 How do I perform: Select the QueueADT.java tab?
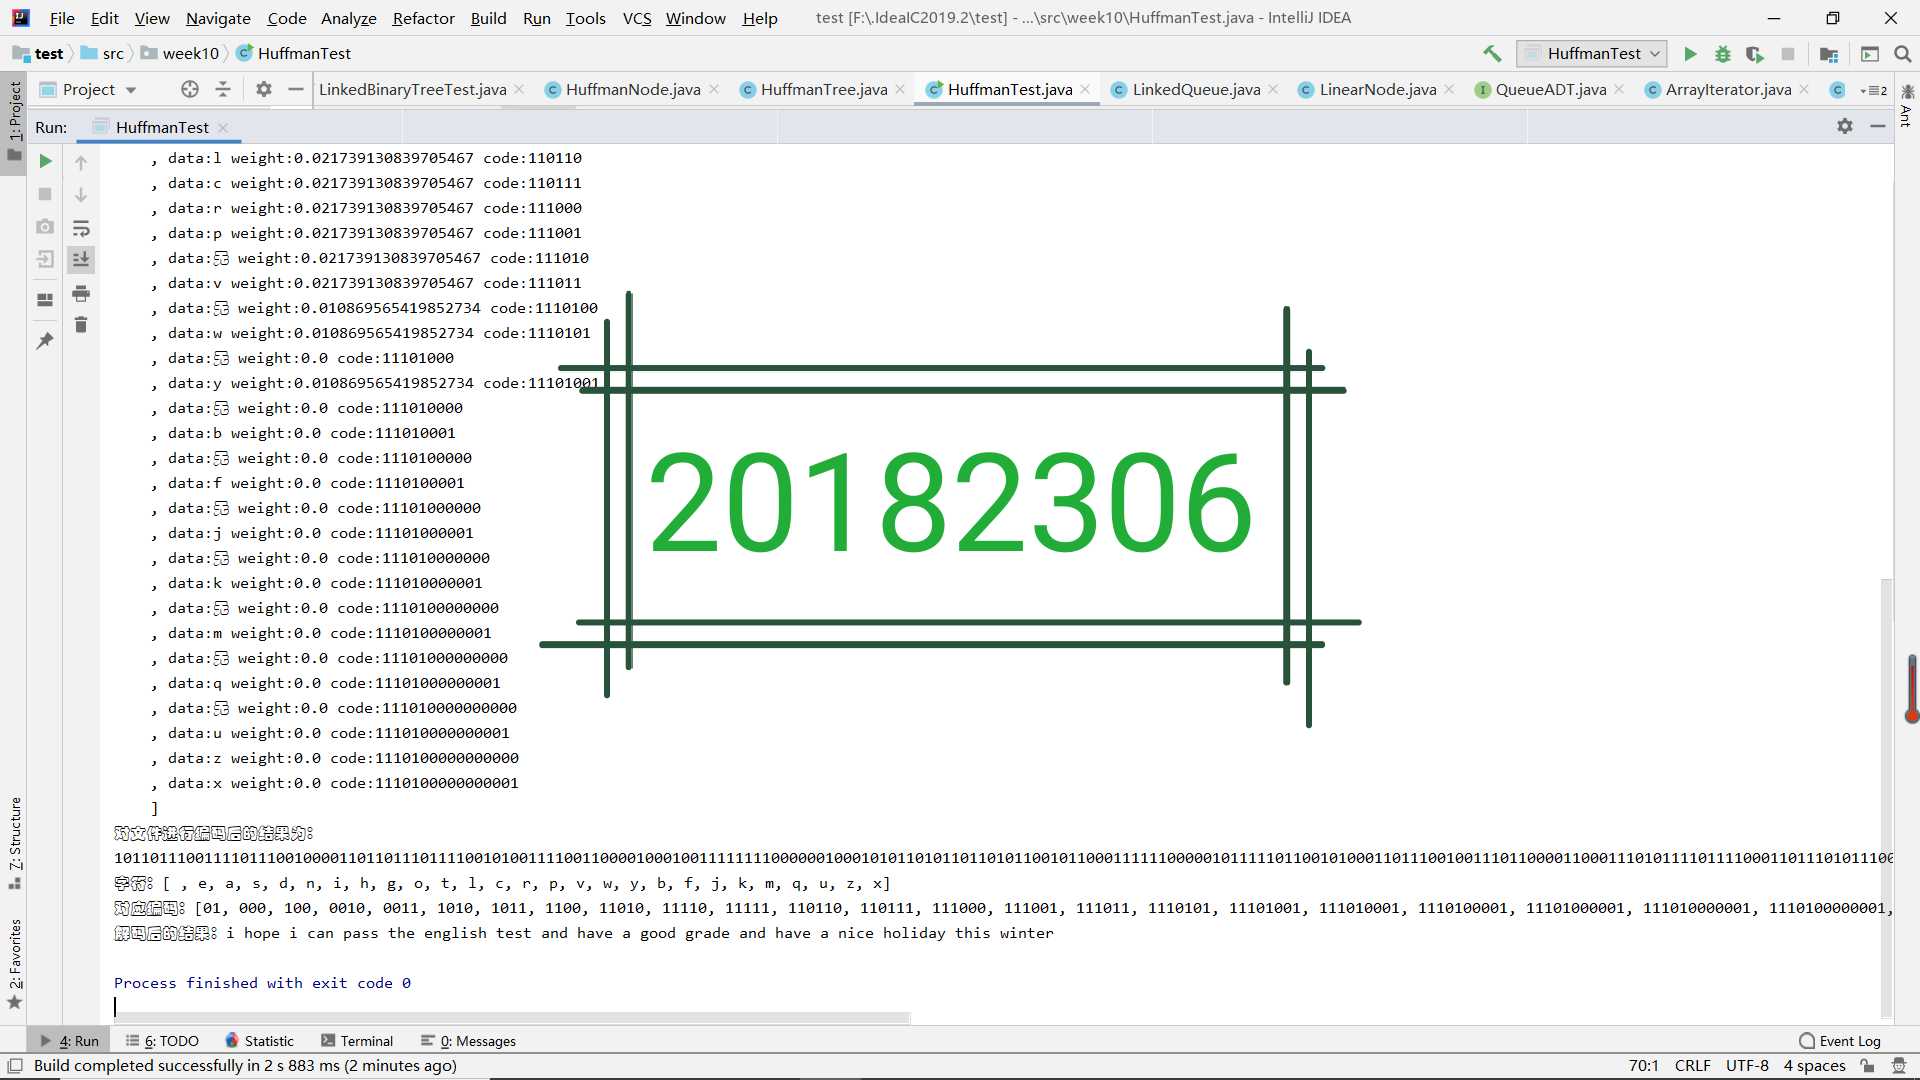click(1550, 89)
